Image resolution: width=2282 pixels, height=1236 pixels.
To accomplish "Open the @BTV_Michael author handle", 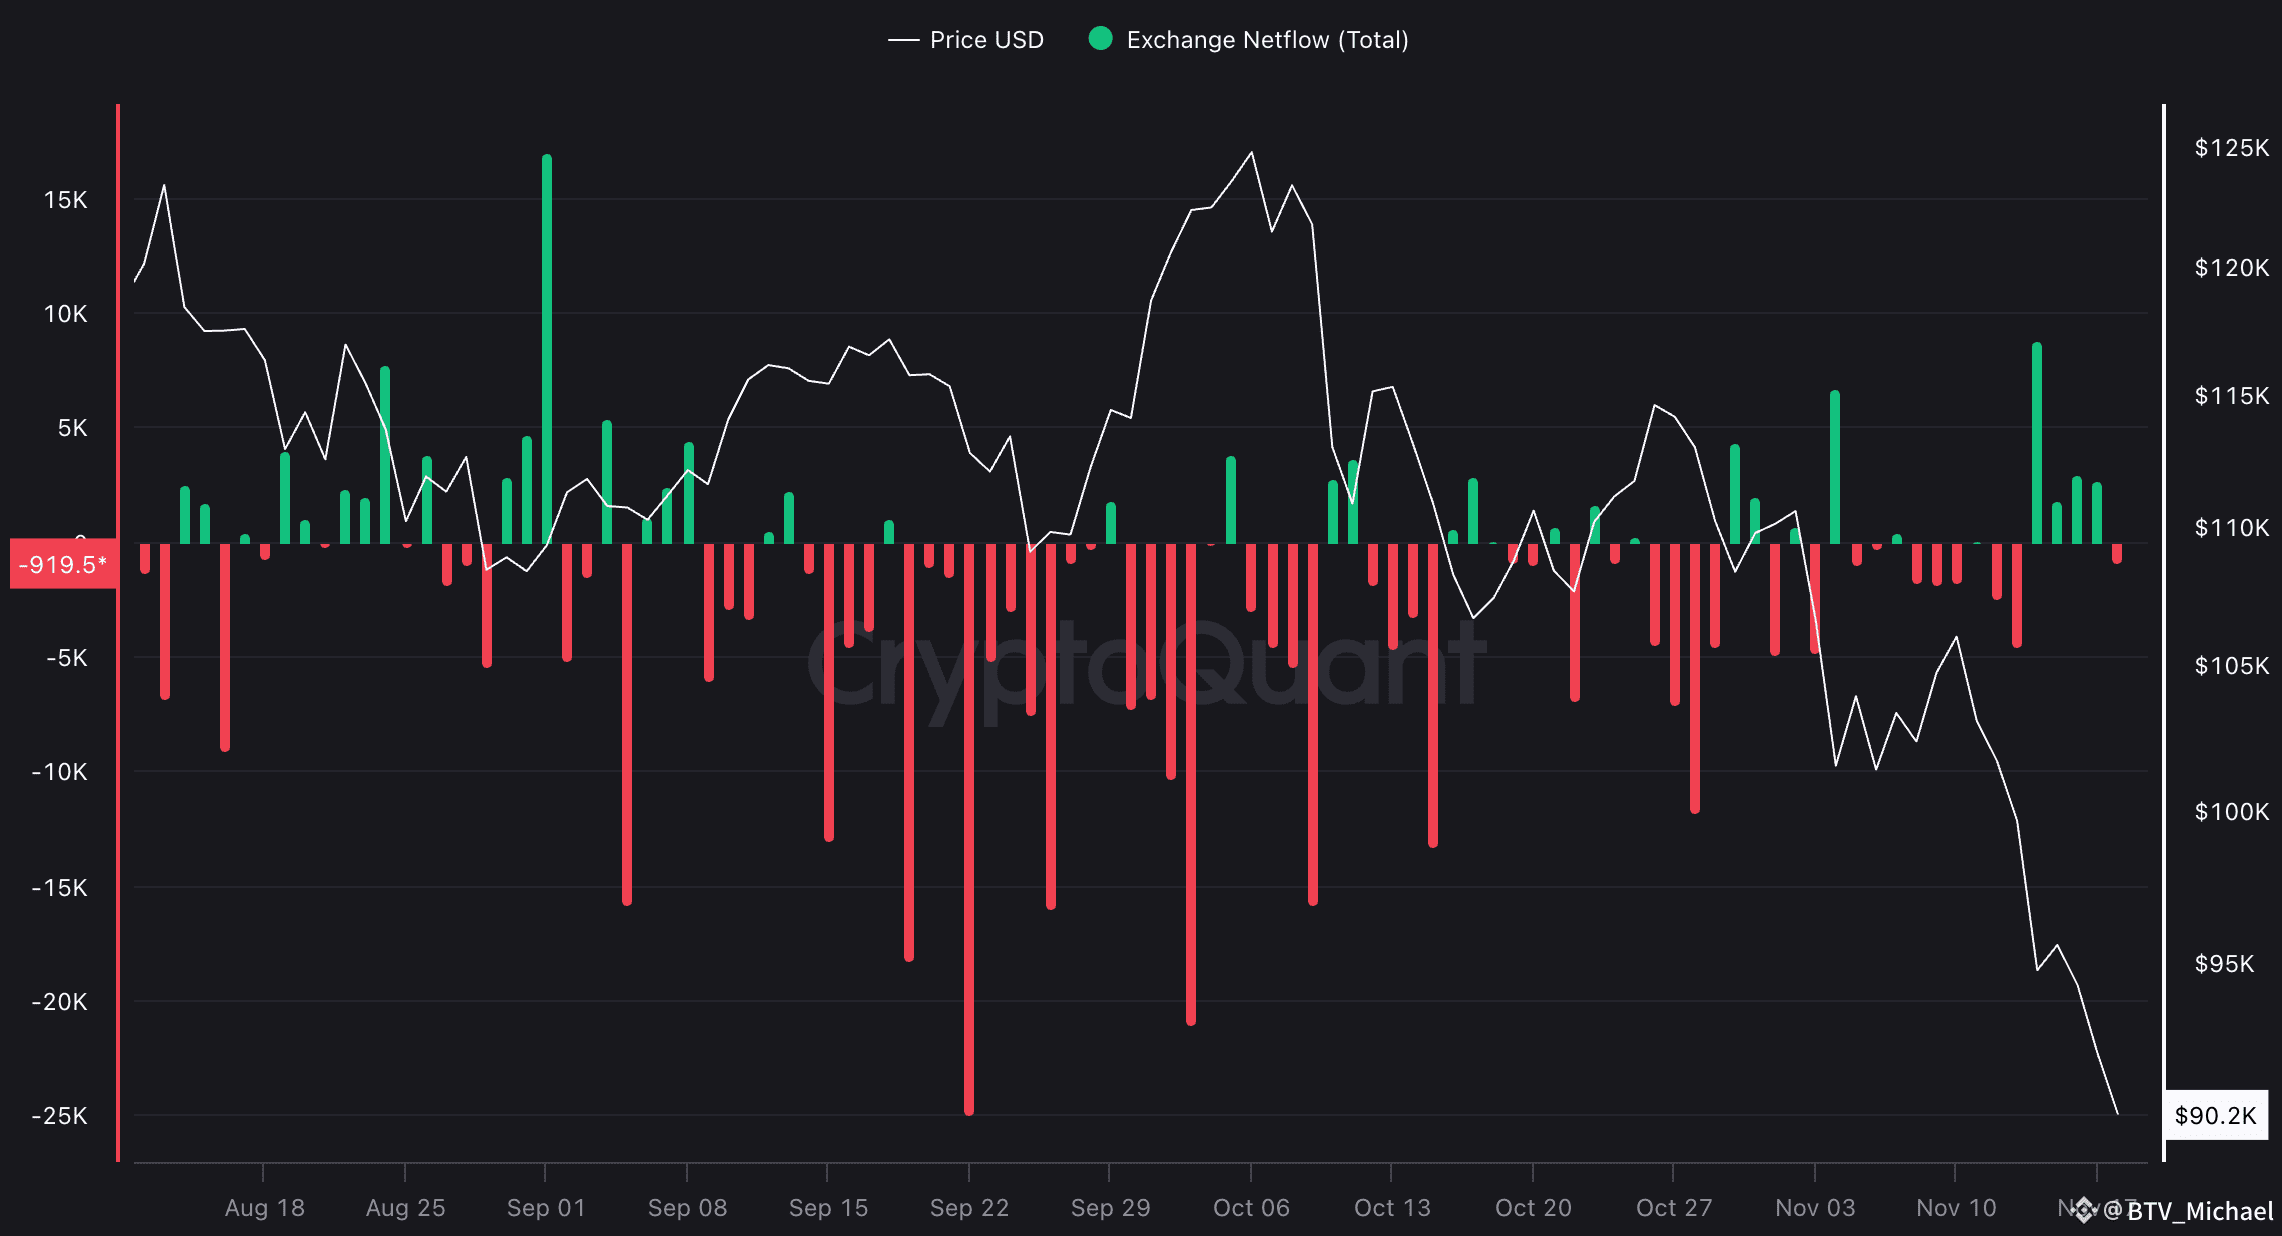I will click(x=2188, y=1211).
